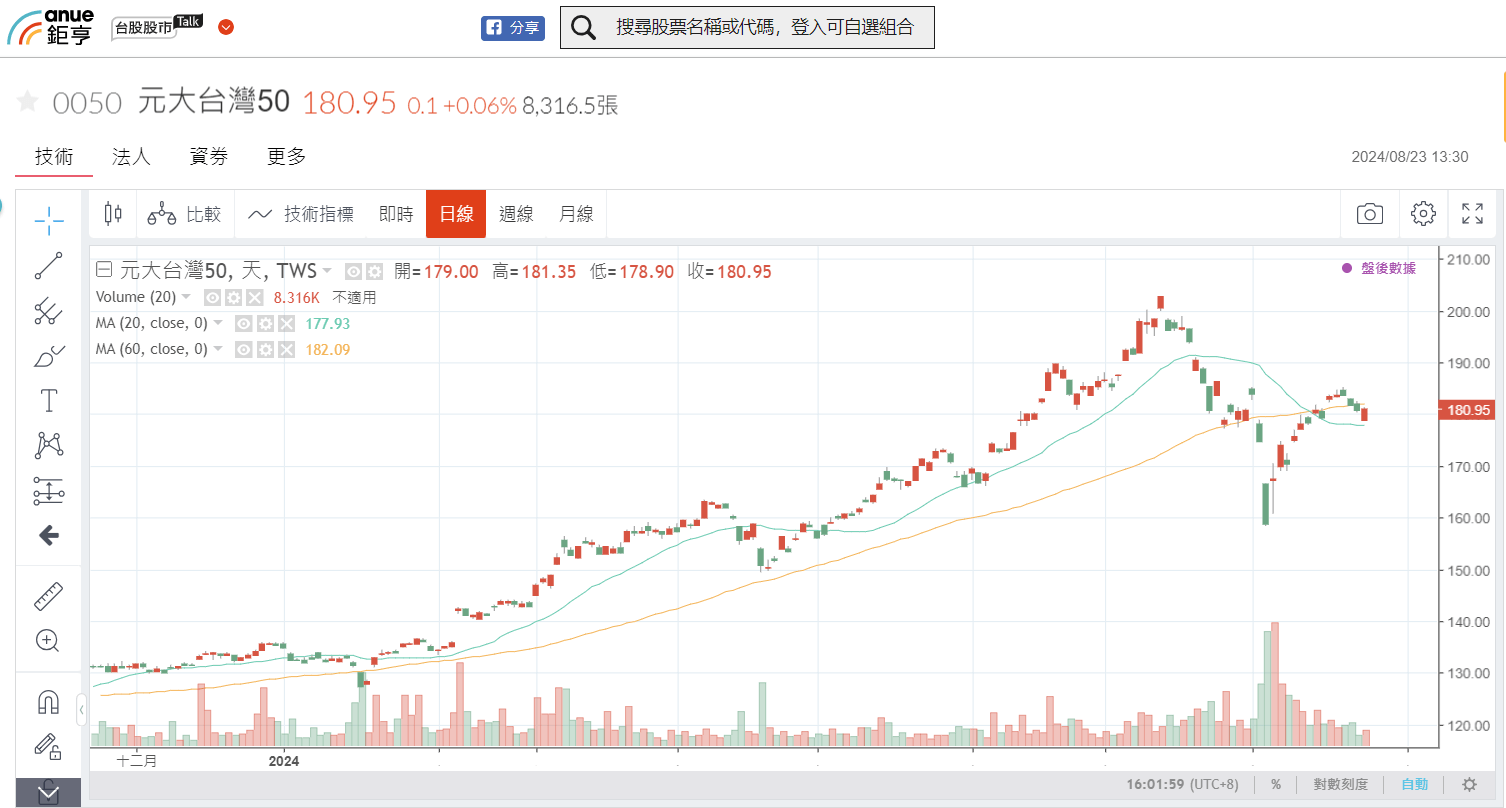1506x808 pixels.
Task: Select the XABCD pattern tool
Action: click(48, 446)
